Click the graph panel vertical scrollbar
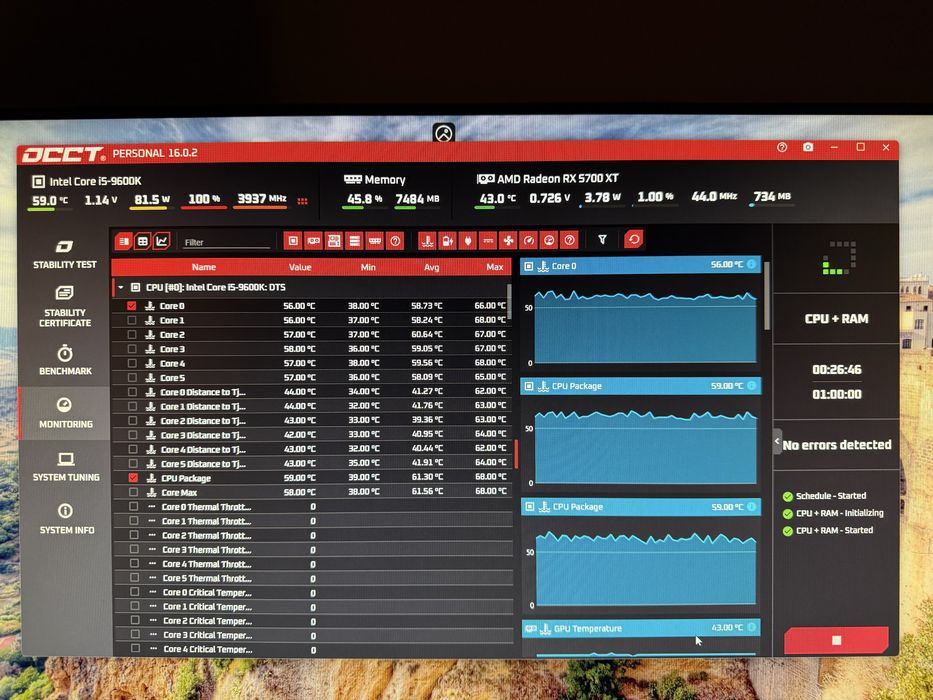 [x=768, y=296]
